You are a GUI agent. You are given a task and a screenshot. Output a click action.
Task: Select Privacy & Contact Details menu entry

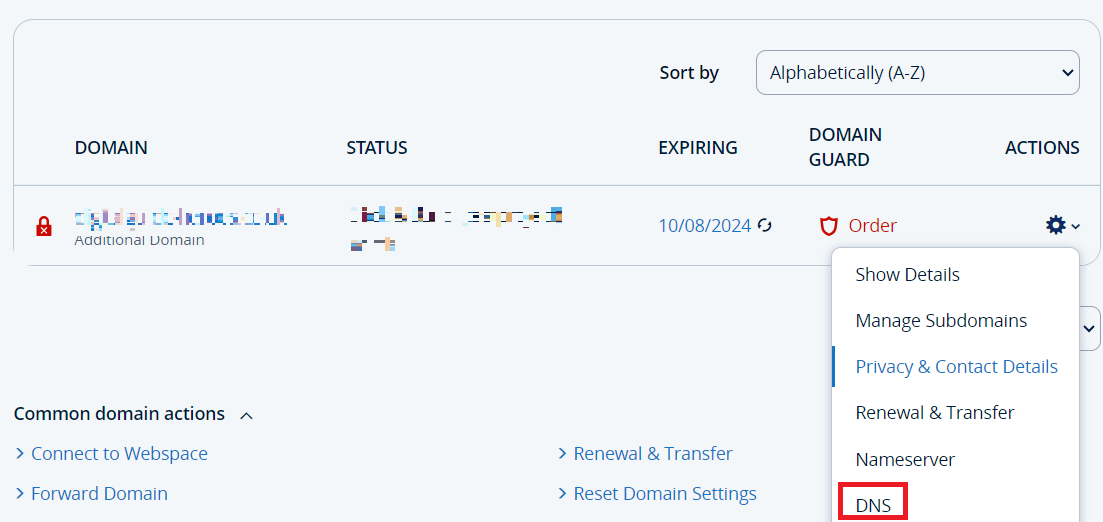click(956, 367)
